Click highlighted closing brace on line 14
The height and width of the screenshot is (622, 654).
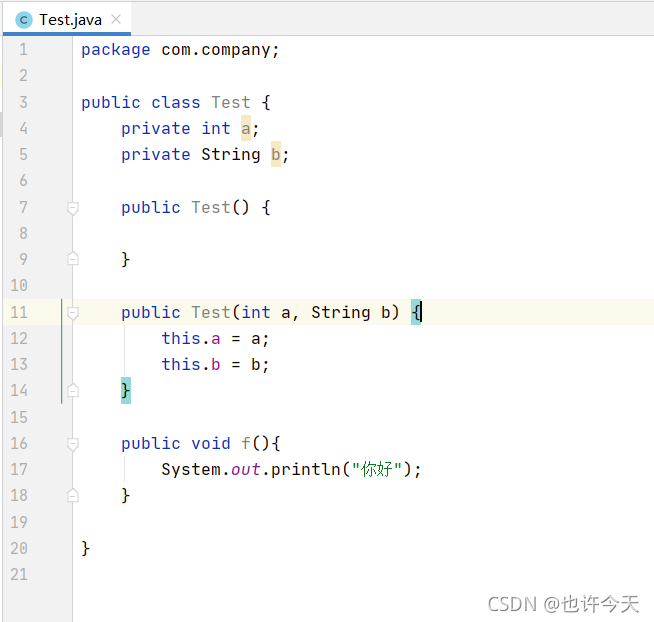[x=126, y=390]
